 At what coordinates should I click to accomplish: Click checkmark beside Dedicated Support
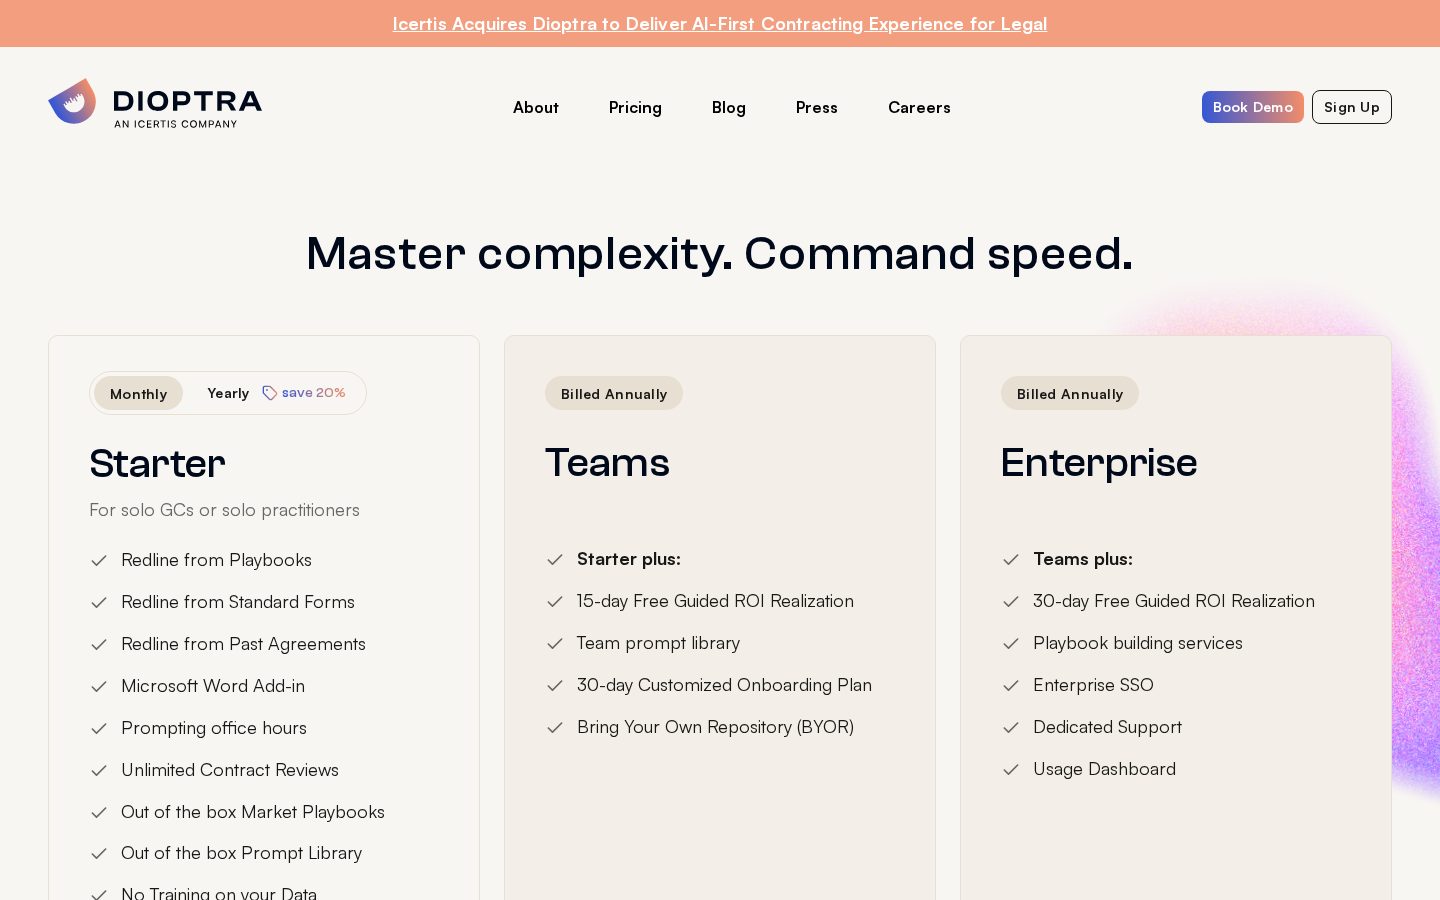point(1011,728)
